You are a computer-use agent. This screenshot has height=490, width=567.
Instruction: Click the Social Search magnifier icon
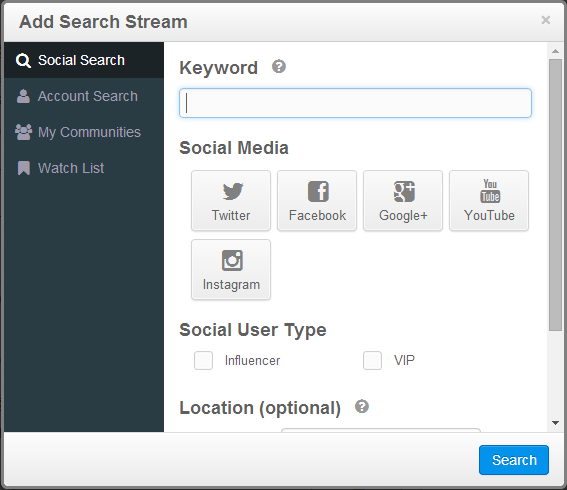click(24, 60)
